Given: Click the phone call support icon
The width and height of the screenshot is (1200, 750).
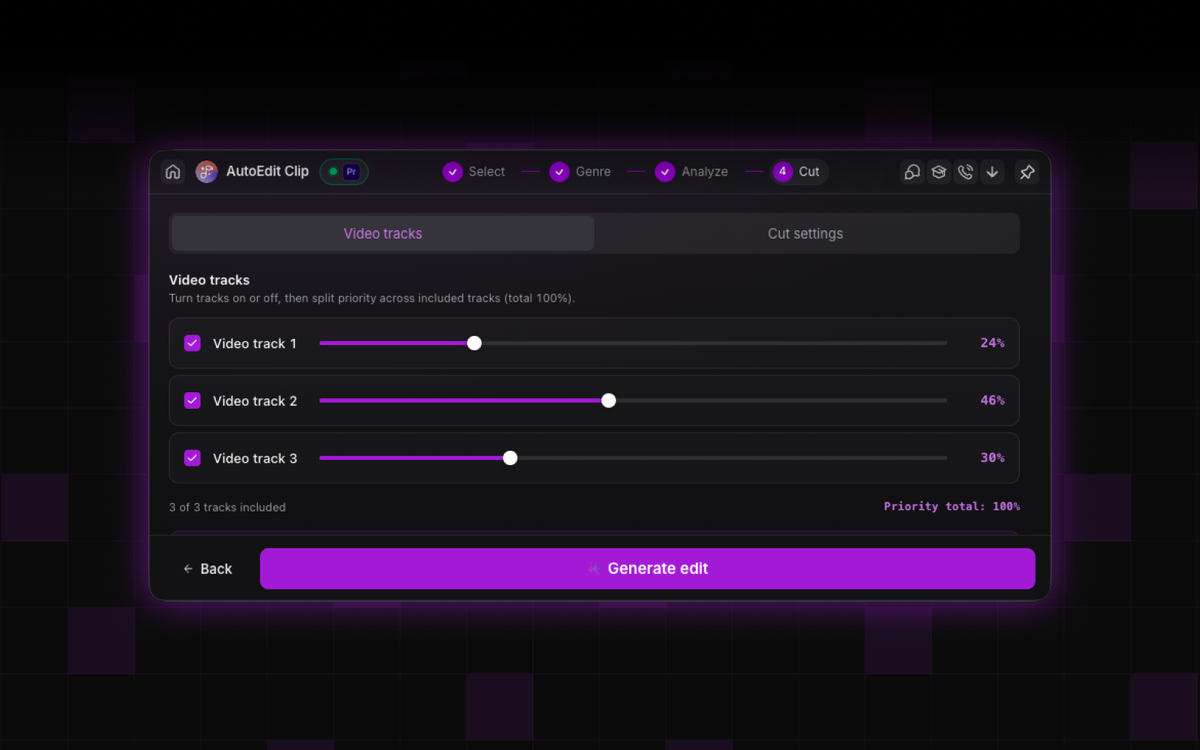Looking at the screenshot, I should [965, 172].
